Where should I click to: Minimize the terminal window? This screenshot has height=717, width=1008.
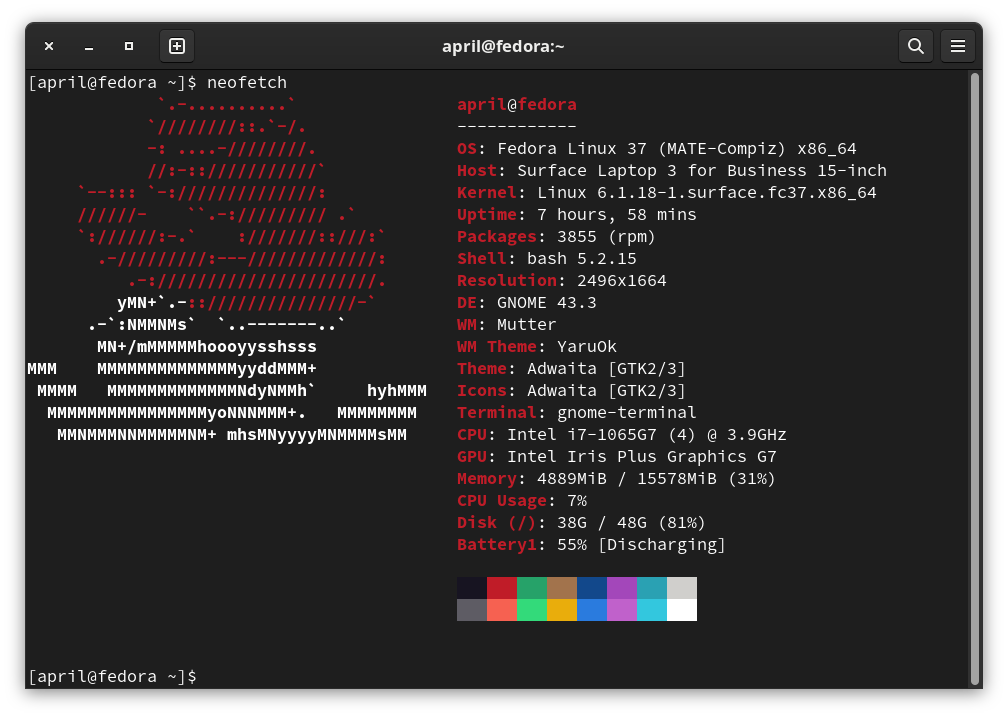[89, 46]
